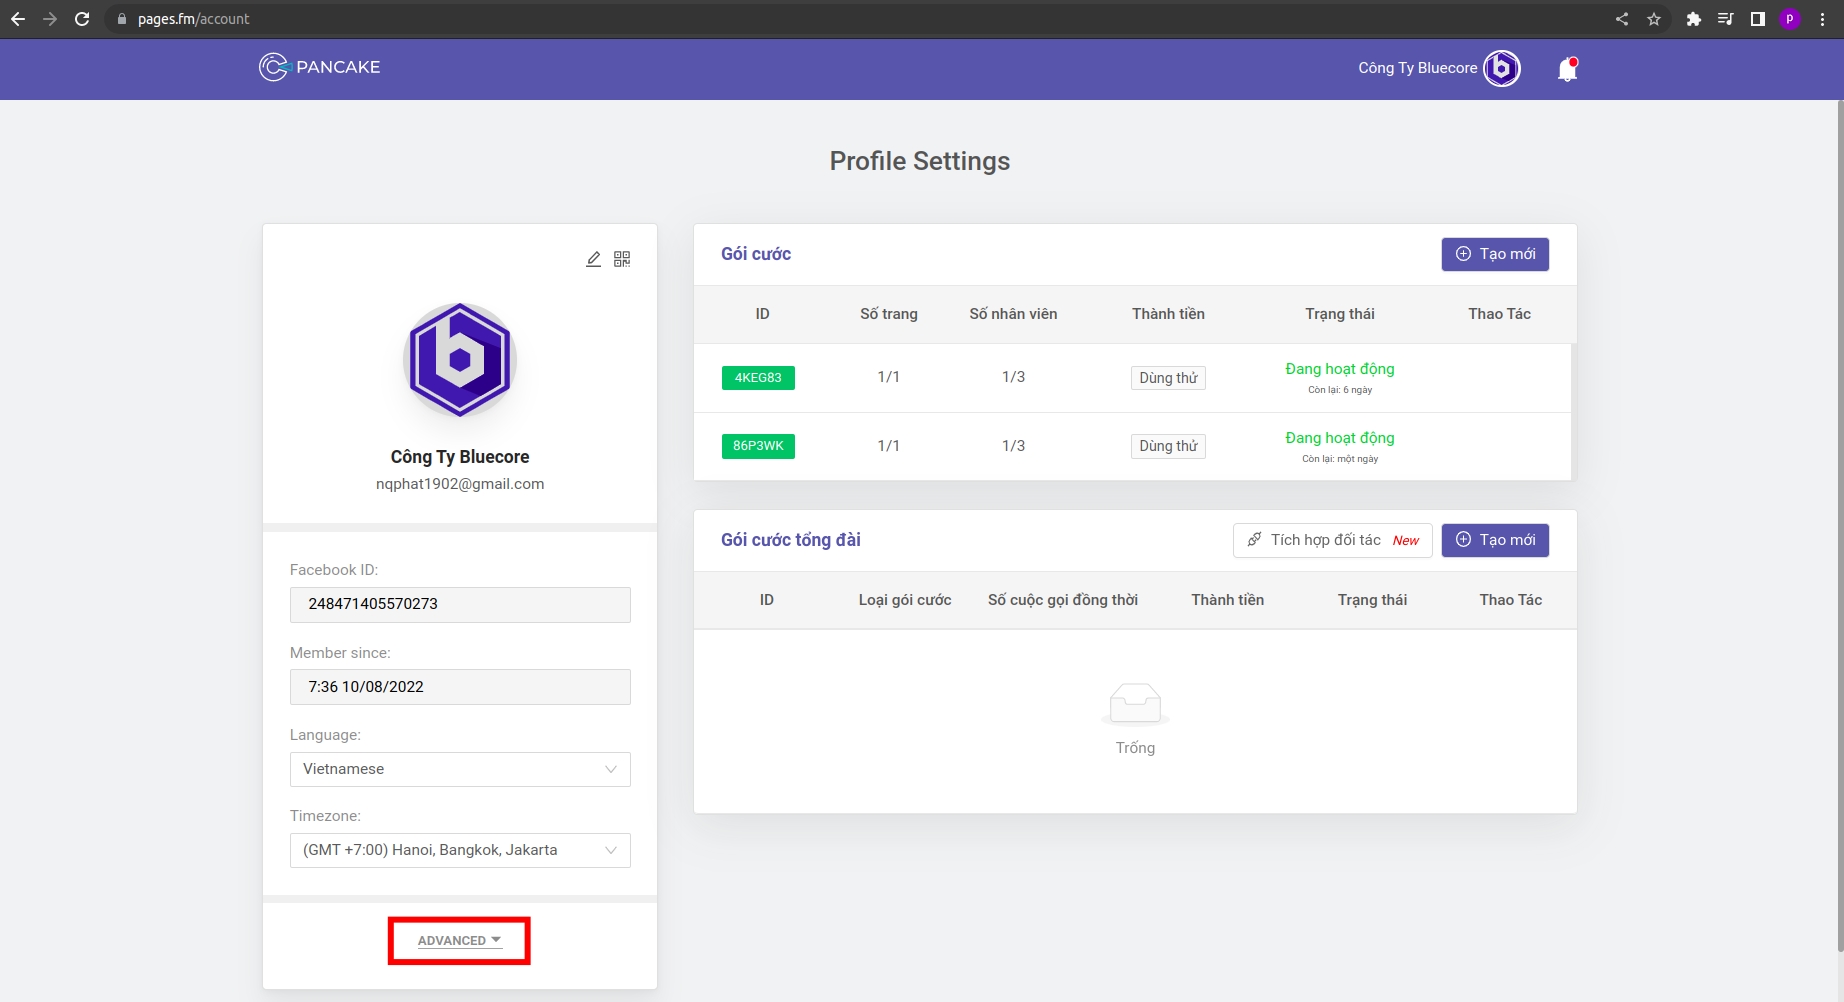Open the Timezone dropdown
Image resolution: width=1844 pixels, height=1002 pixels.
(x=460, y=850)
